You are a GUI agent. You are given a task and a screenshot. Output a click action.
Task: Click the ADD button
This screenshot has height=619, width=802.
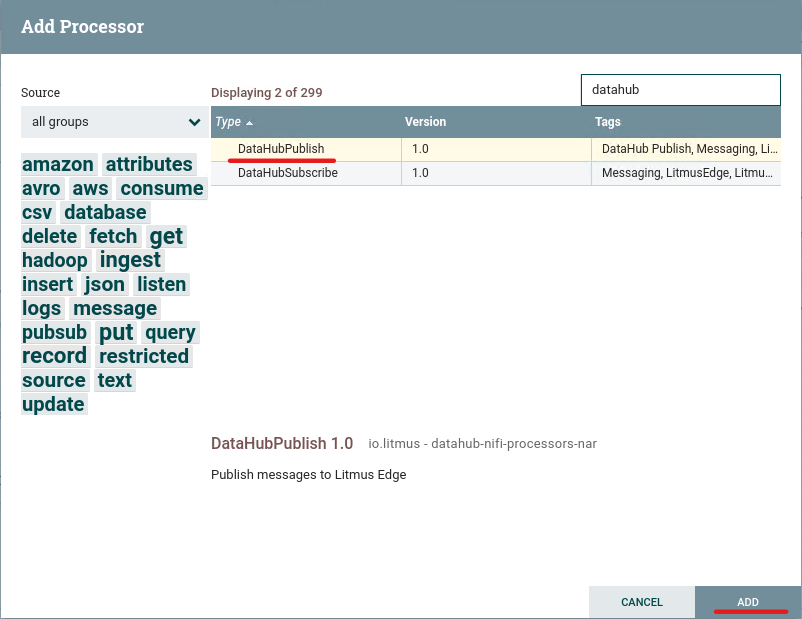(748, 602)
